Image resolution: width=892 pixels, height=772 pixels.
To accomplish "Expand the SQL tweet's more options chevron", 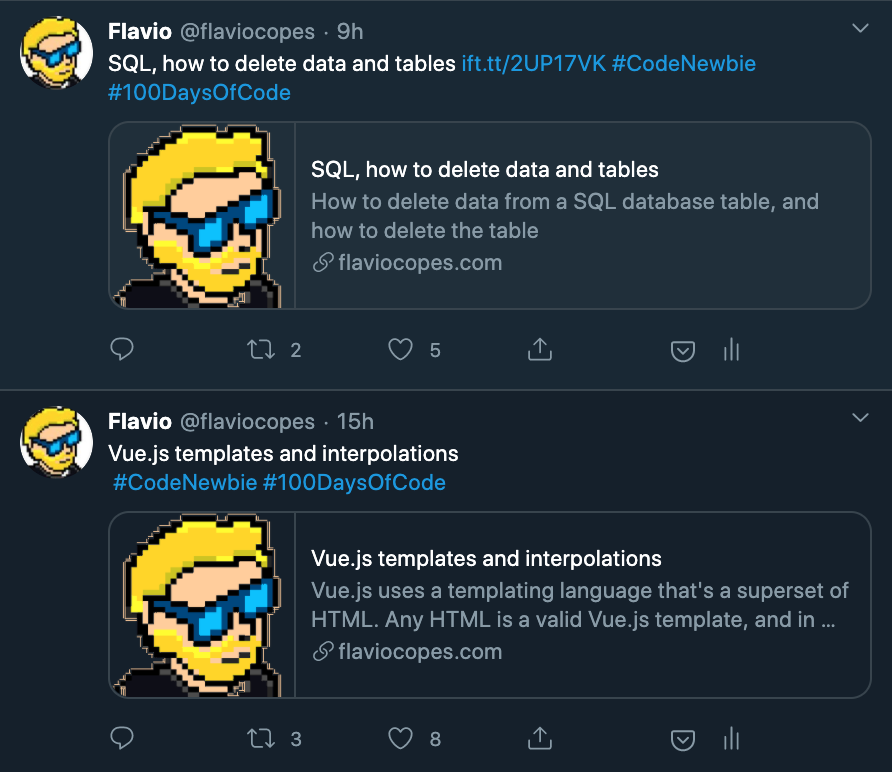I will pos(860,29).
